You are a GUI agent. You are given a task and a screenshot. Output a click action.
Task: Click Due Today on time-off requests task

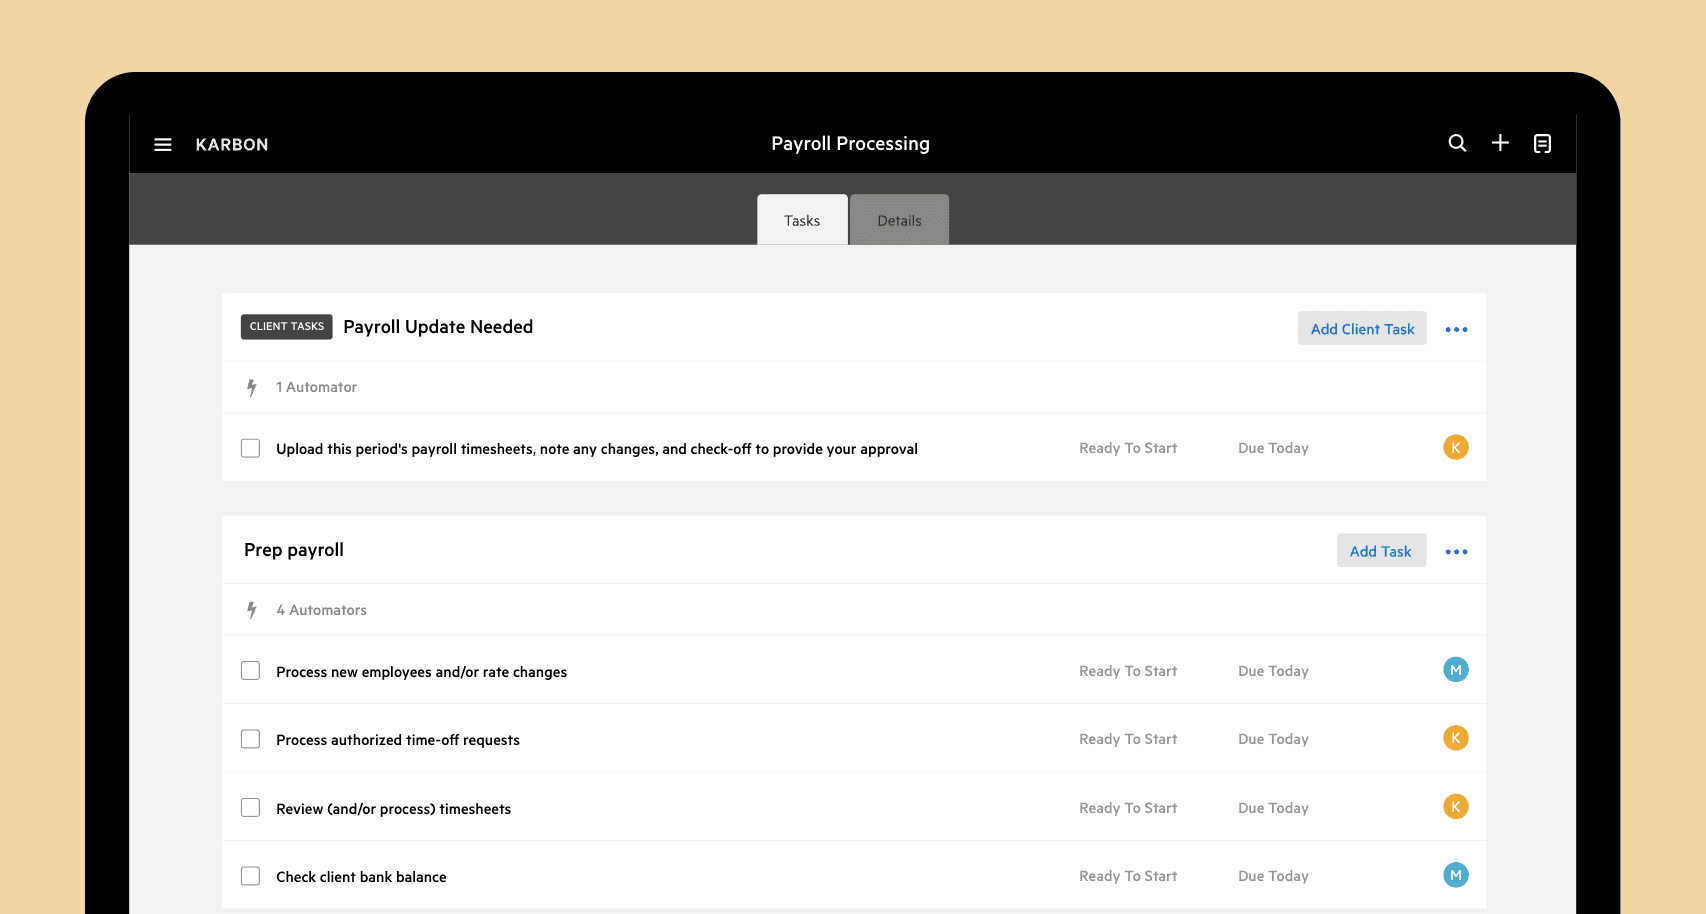click(1273, 739)
